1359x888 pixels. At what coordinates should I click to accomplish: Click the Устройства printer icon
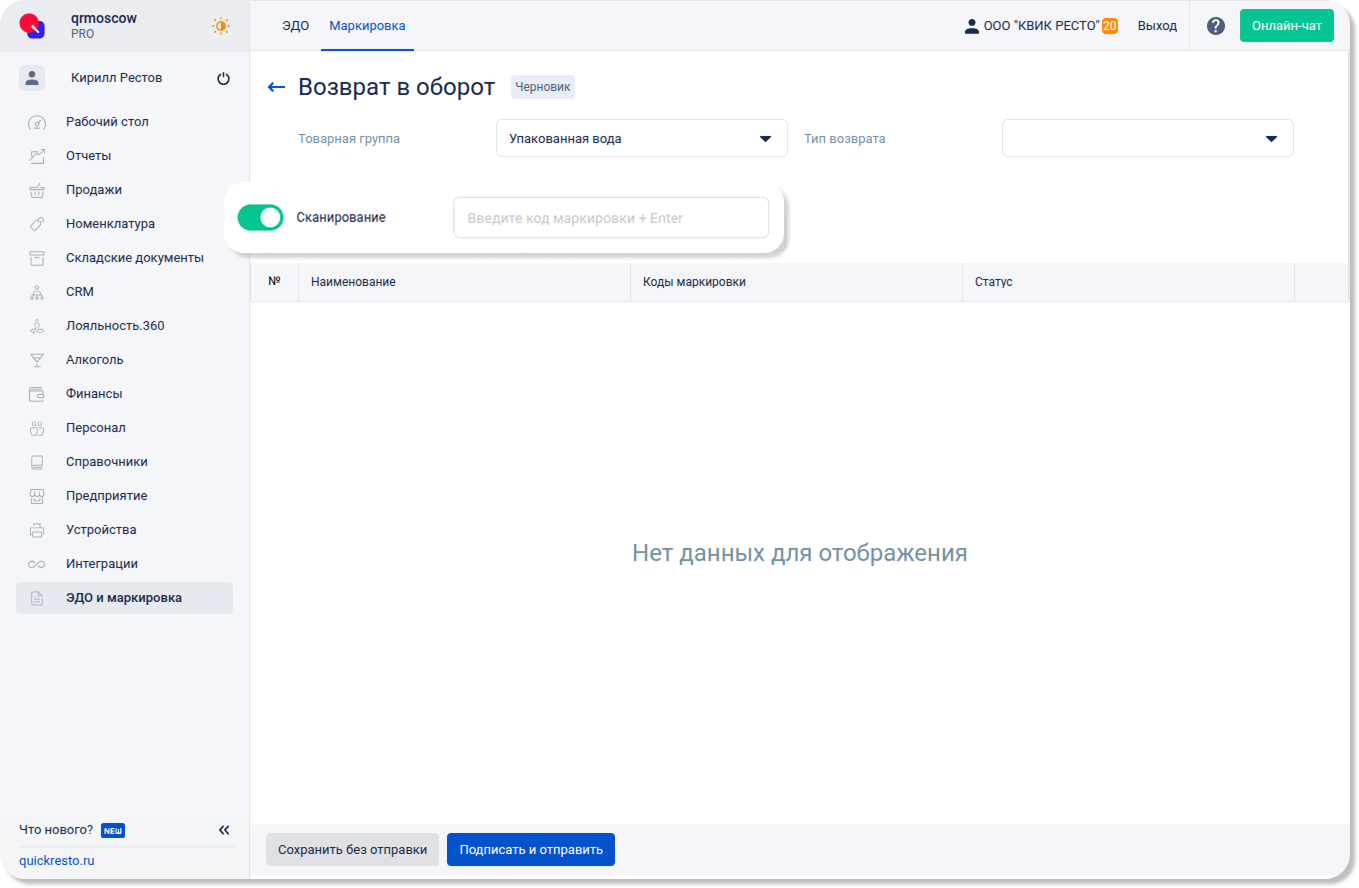click(x=37, y=530)
